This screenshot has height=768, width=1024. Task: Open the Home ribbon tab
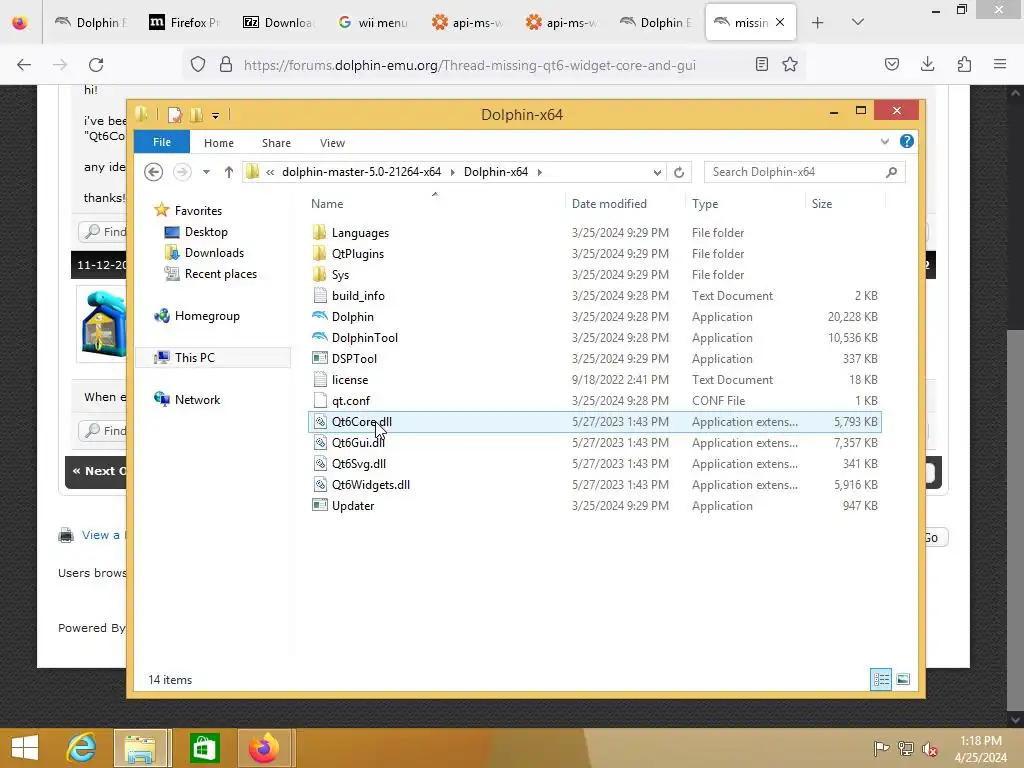[x=219, y=143]
